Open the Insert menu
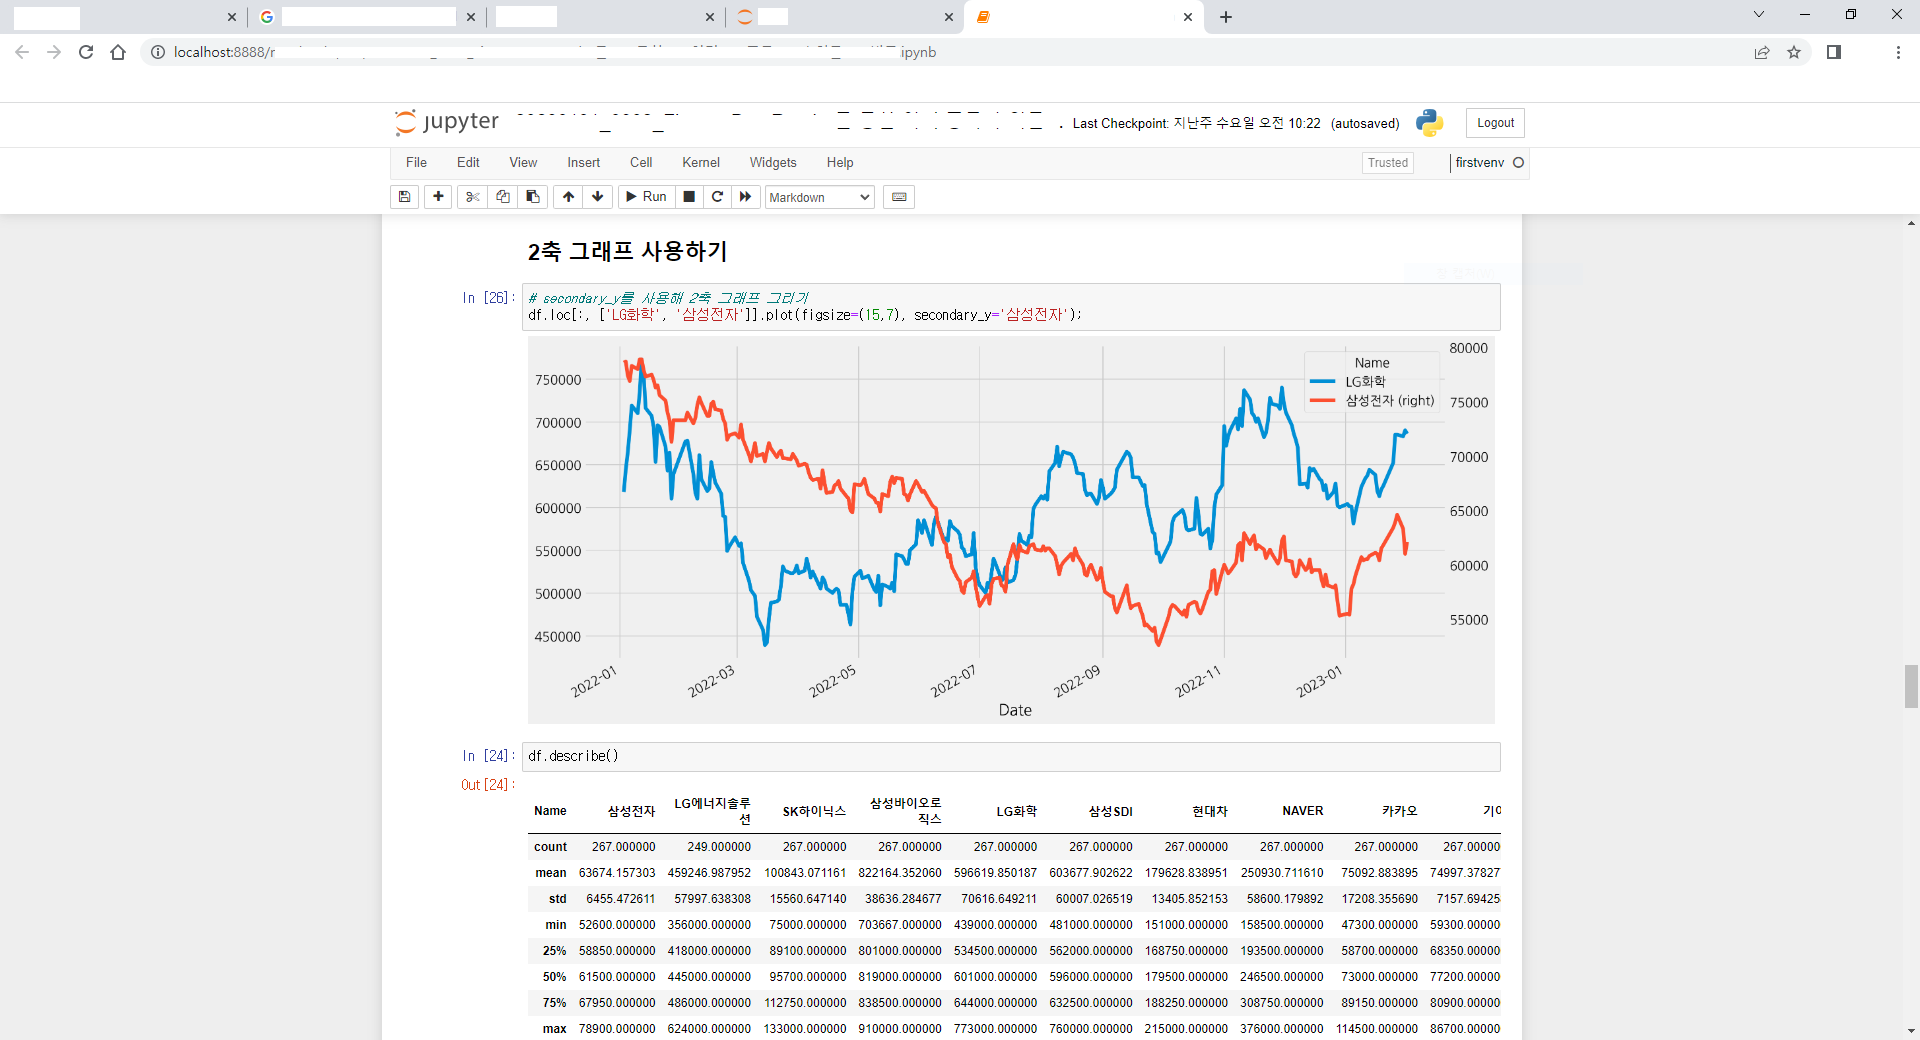The width and height of the screenshot is (1920, 1040). click(x=584, y=162)
